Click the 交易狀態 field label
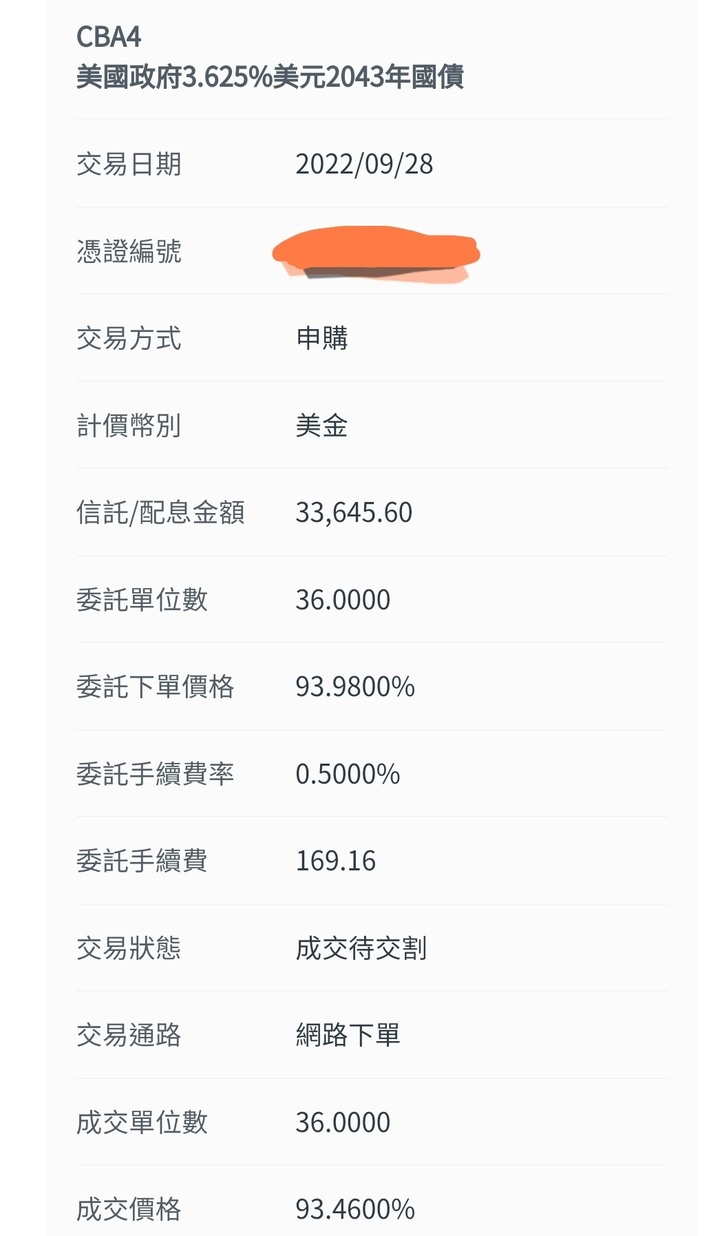 pos(129,948)
